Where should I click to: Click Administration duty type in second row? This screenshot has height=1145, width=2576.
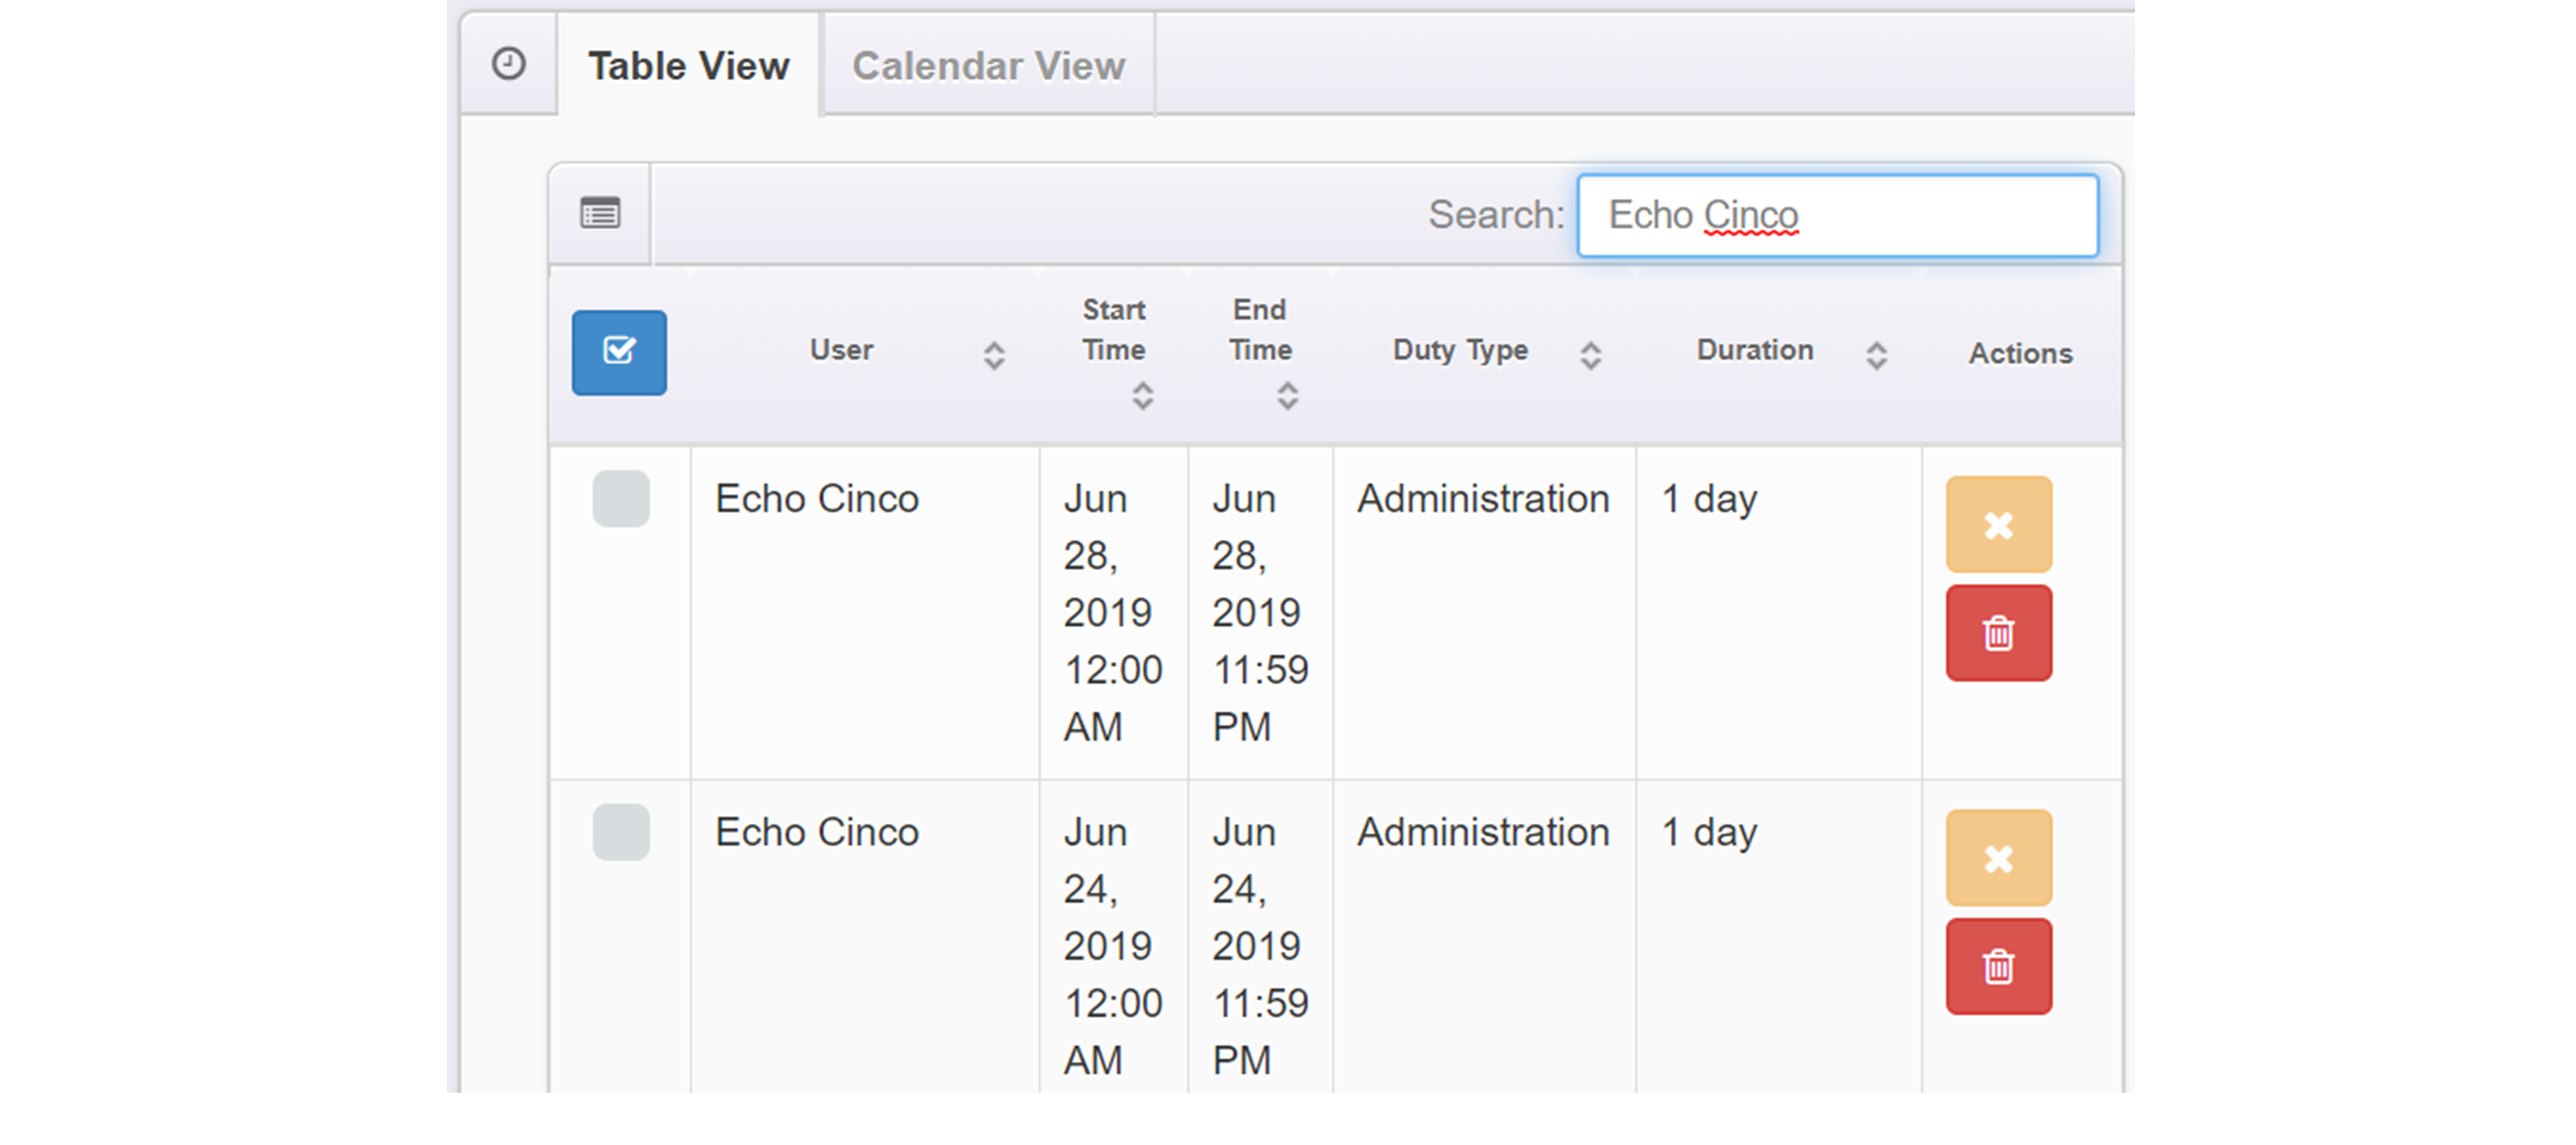pos(1482,832)
